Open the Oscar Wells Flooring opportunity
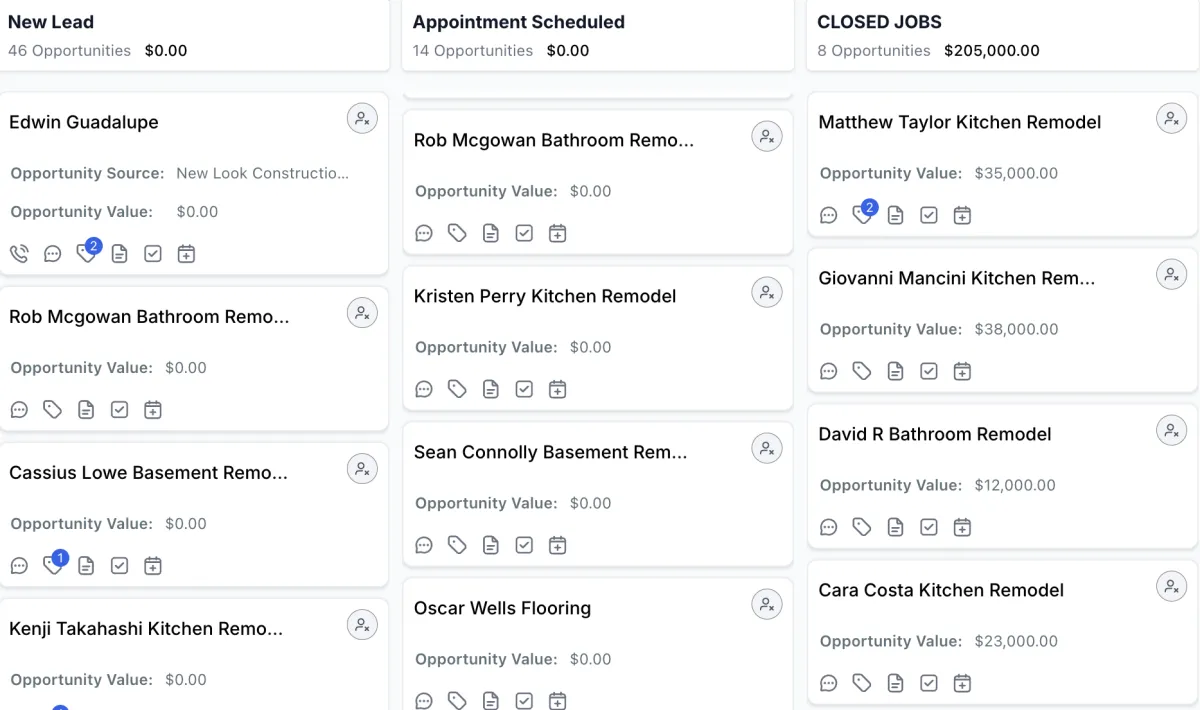The width and height of the screenshot is (1200, 710). 502,608
